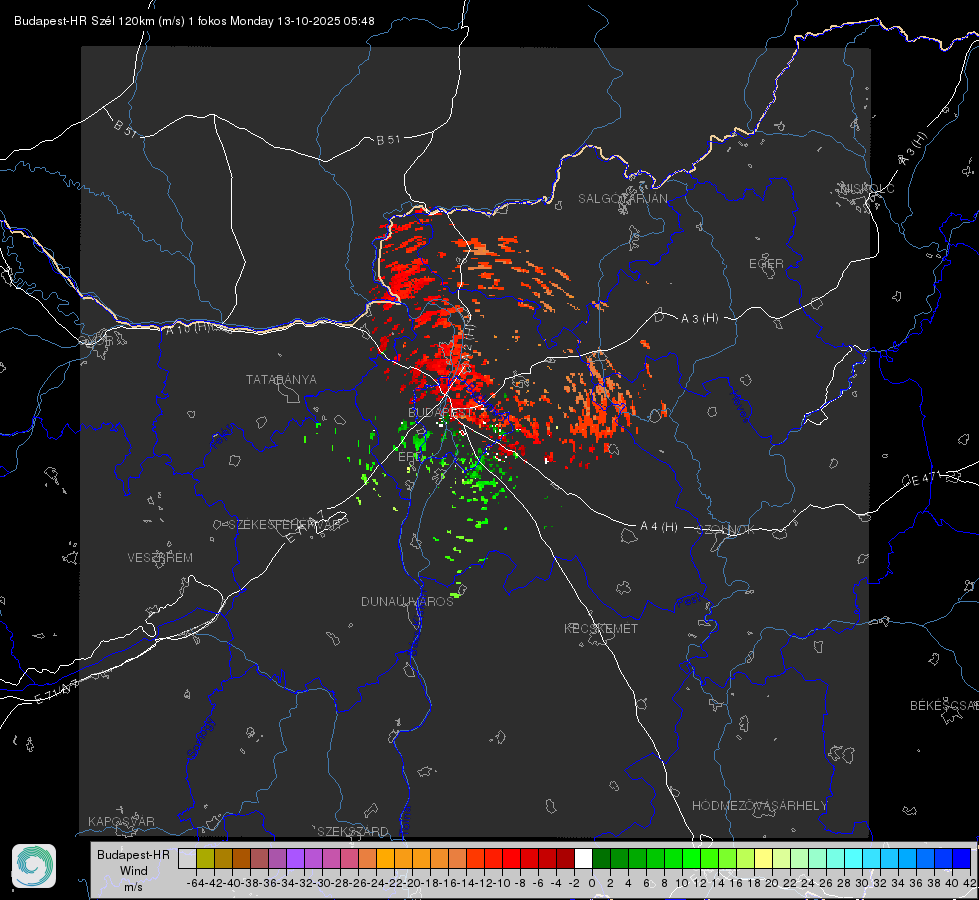Click the DUNAÚJVÁROS city label

point(407,601)
